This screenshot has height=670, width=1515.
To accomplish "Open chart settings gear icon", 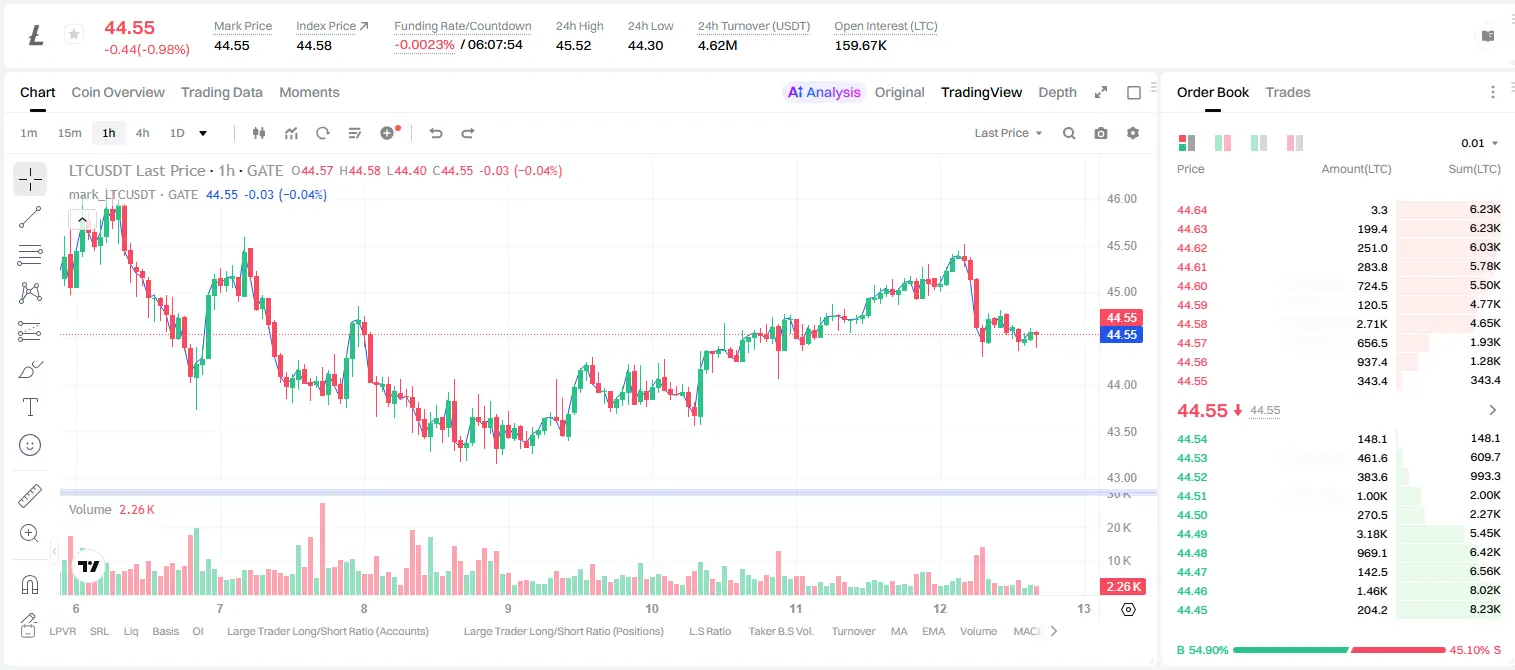I will [1133, 133].
